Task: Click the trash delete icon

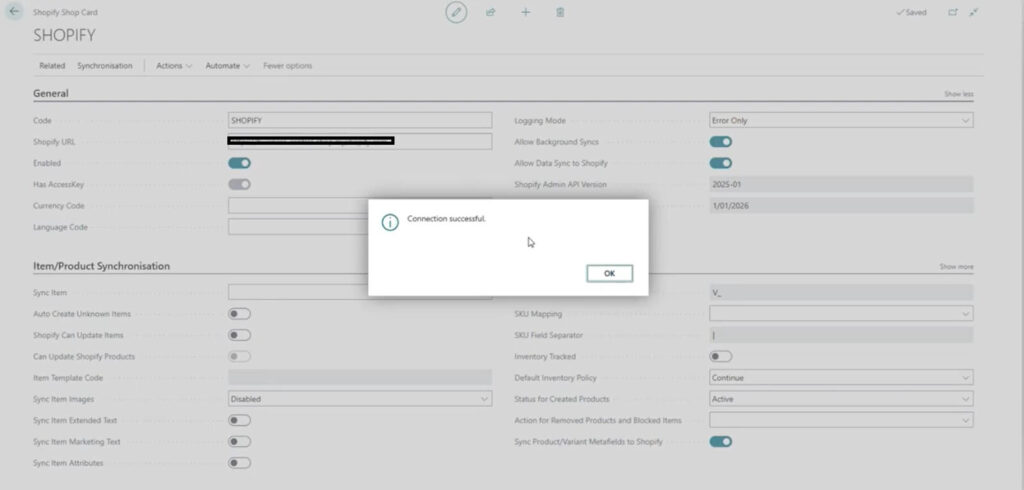Action: tap(560, 12)
